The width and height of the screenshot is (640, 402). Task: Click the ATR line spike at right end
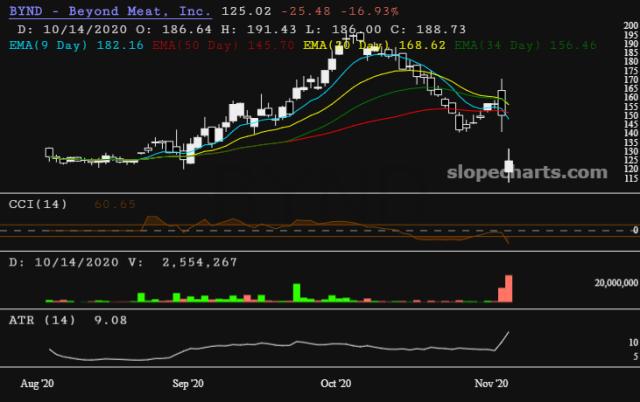509,334
